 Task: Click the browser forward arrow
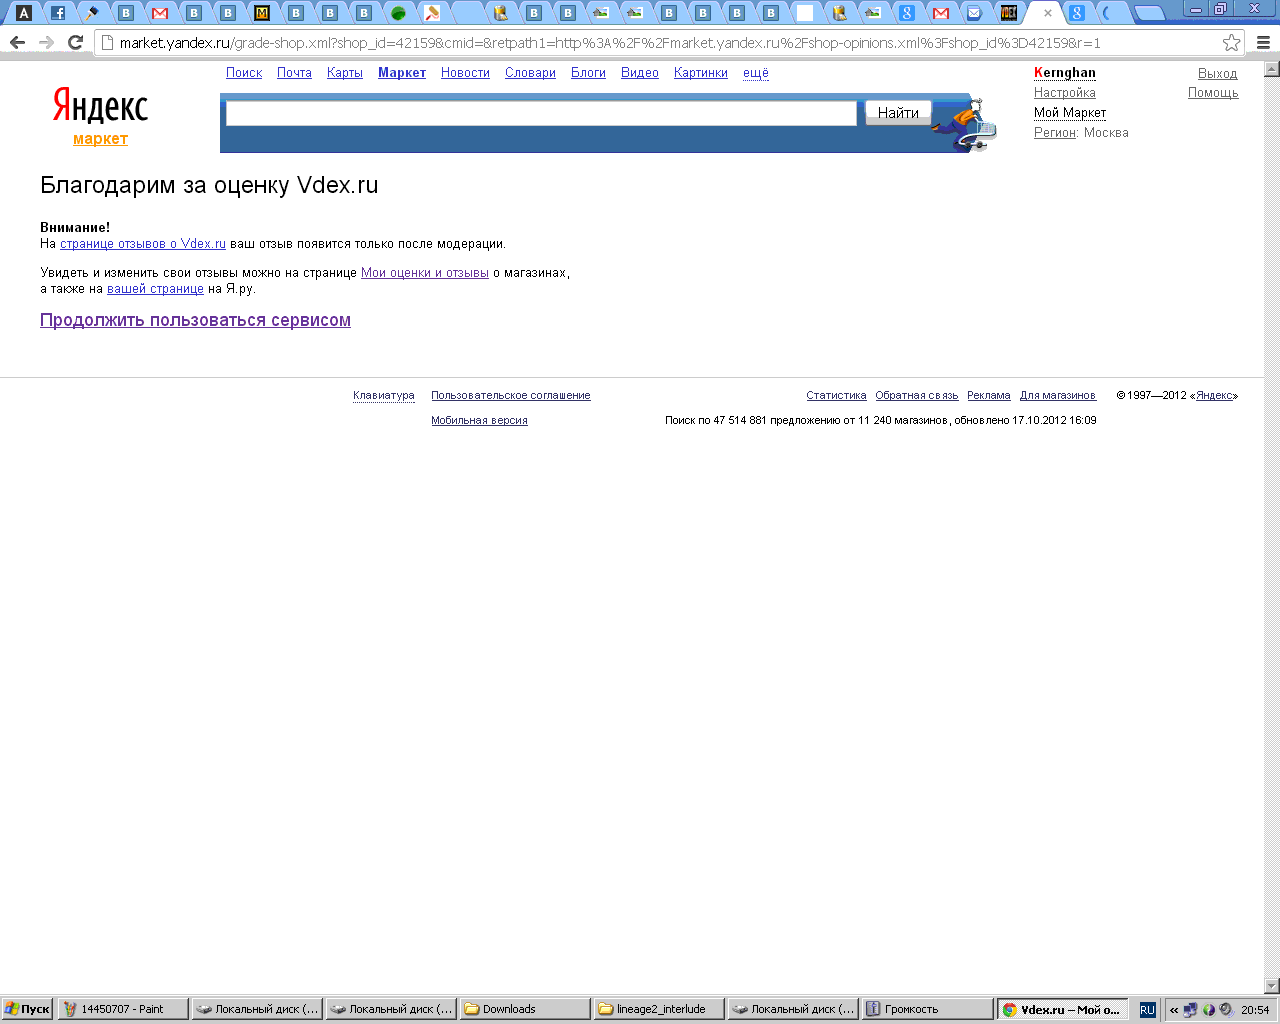coord(46,43)
